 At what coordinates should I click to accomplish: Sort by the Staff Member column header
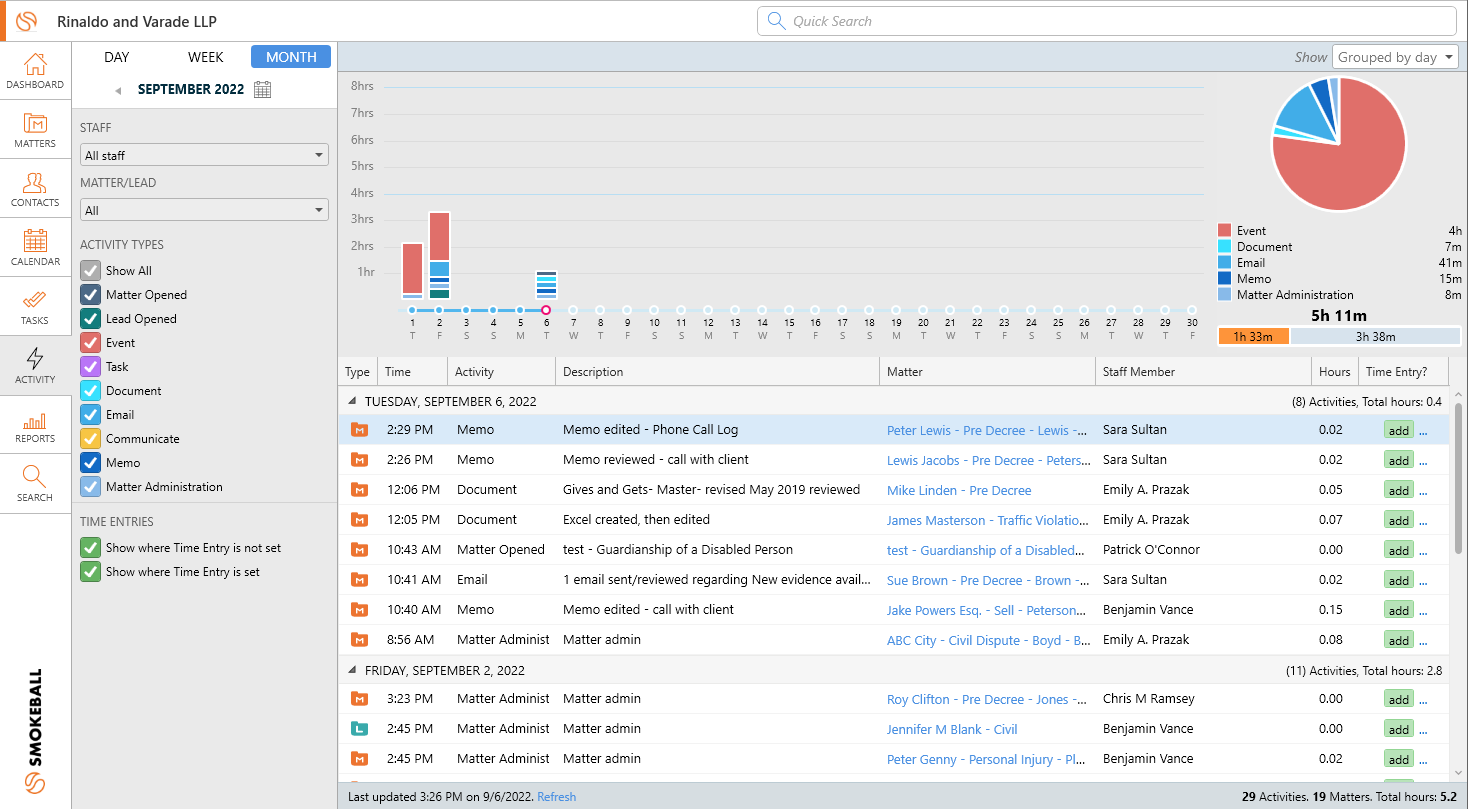tap(1203, 372)
